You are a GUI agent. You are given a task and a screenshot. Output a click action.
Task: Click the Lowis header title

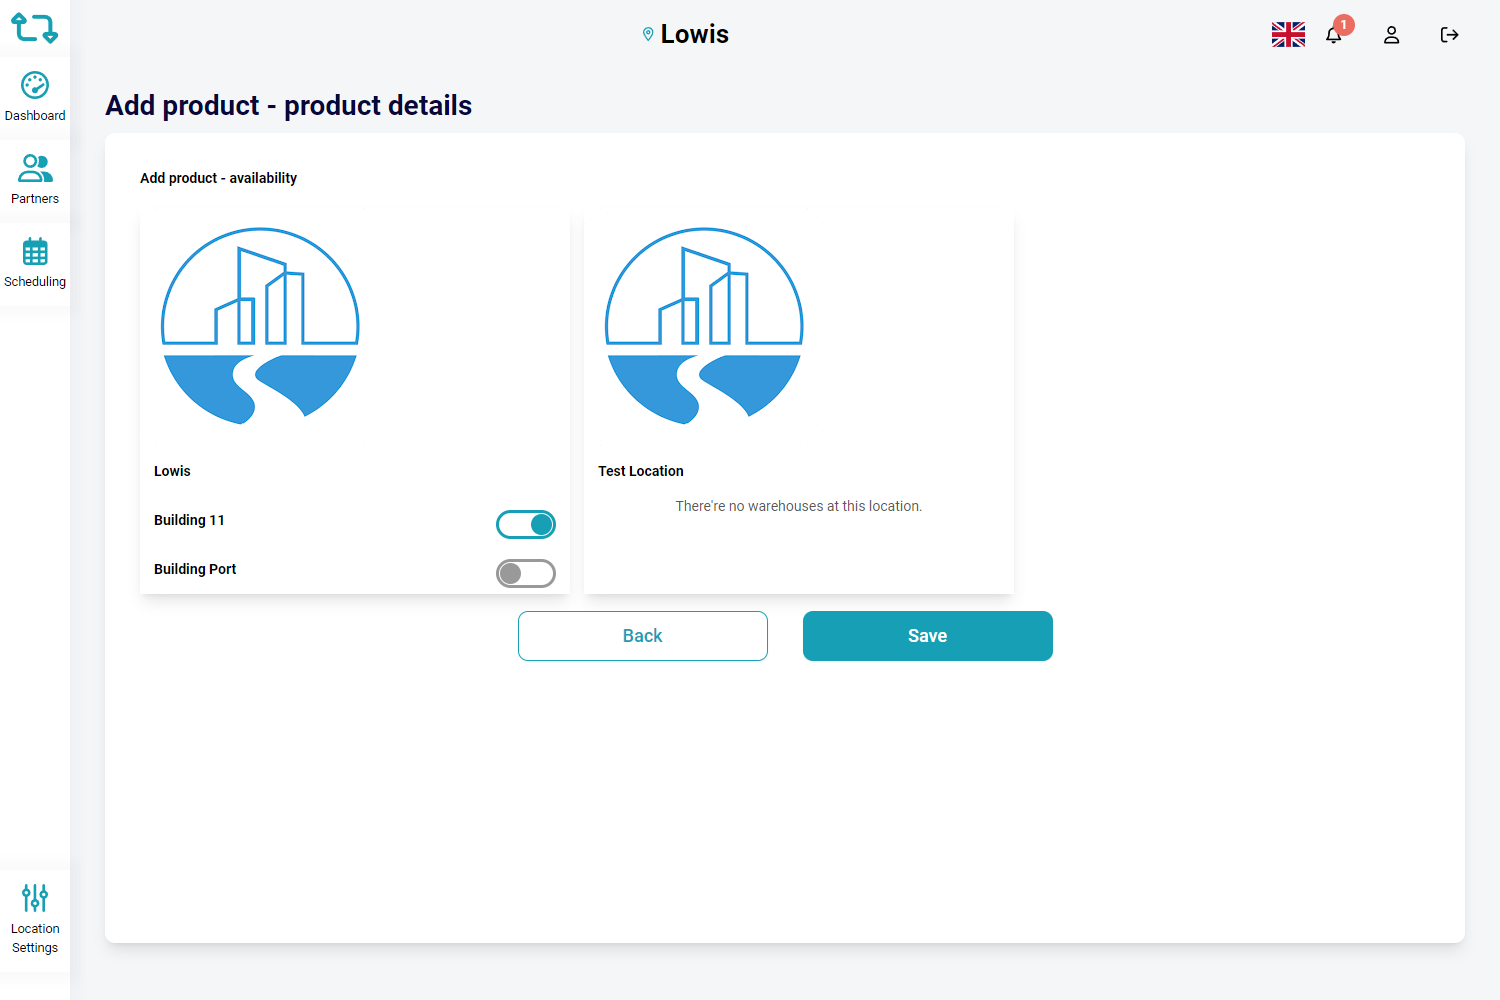point(695,35)
